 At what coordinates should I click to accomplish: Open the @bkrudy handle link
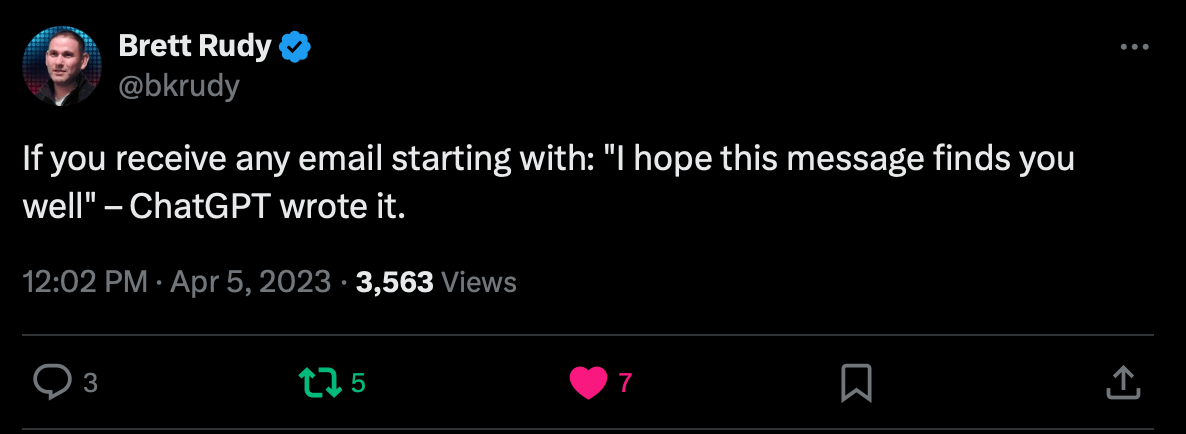179,86
